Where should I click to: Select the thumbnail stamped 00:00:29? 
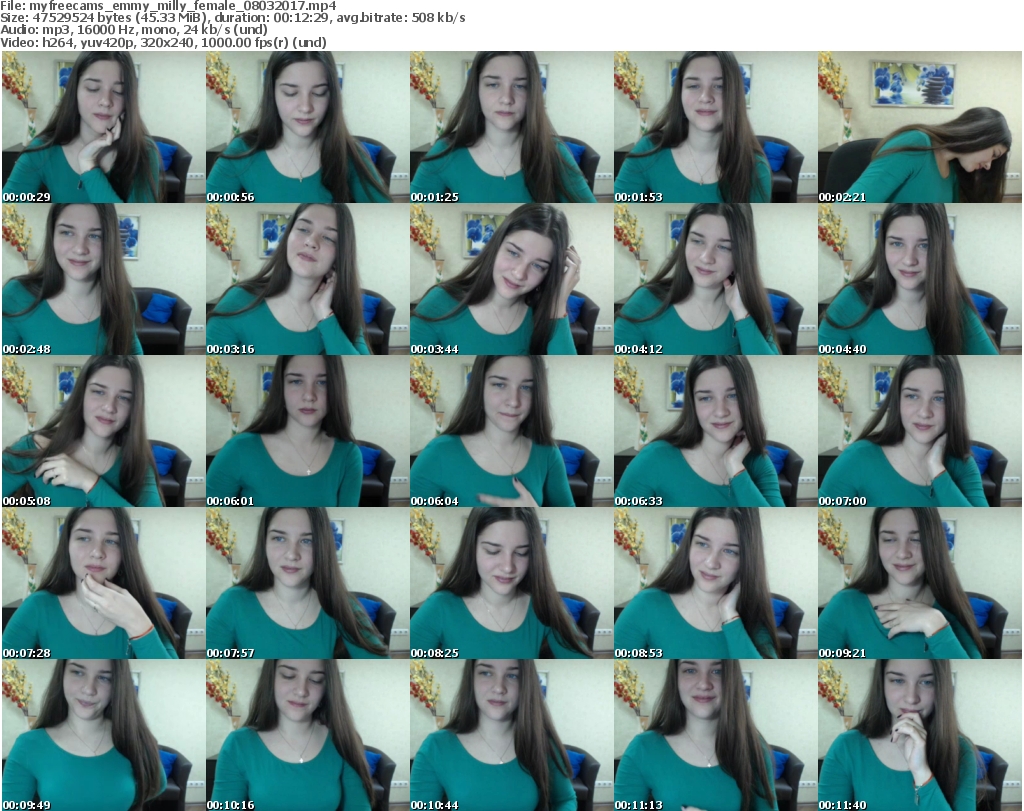pos(103,127)
